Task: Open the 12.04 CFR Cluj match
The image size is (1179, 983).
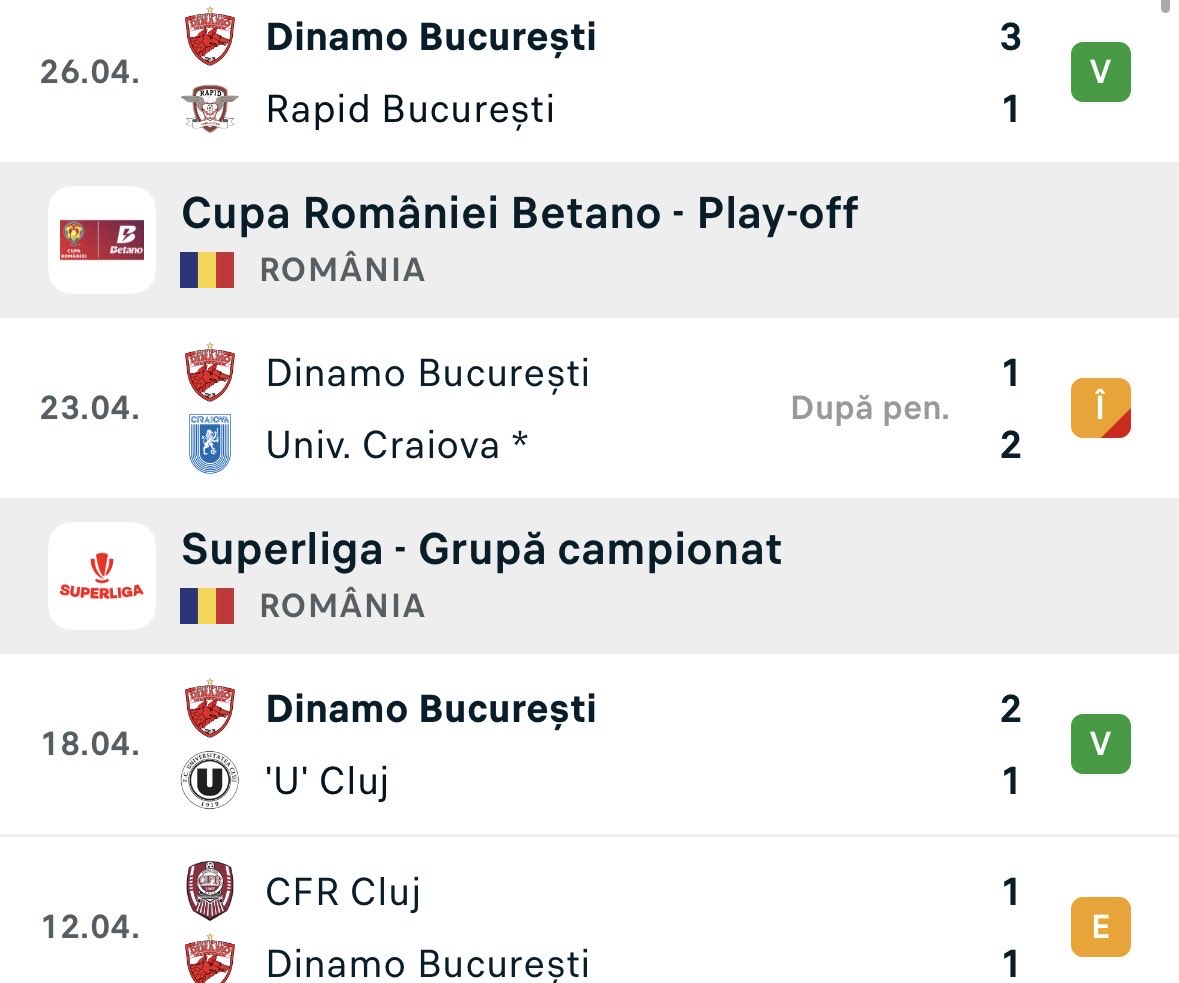Action: (590, 910)
